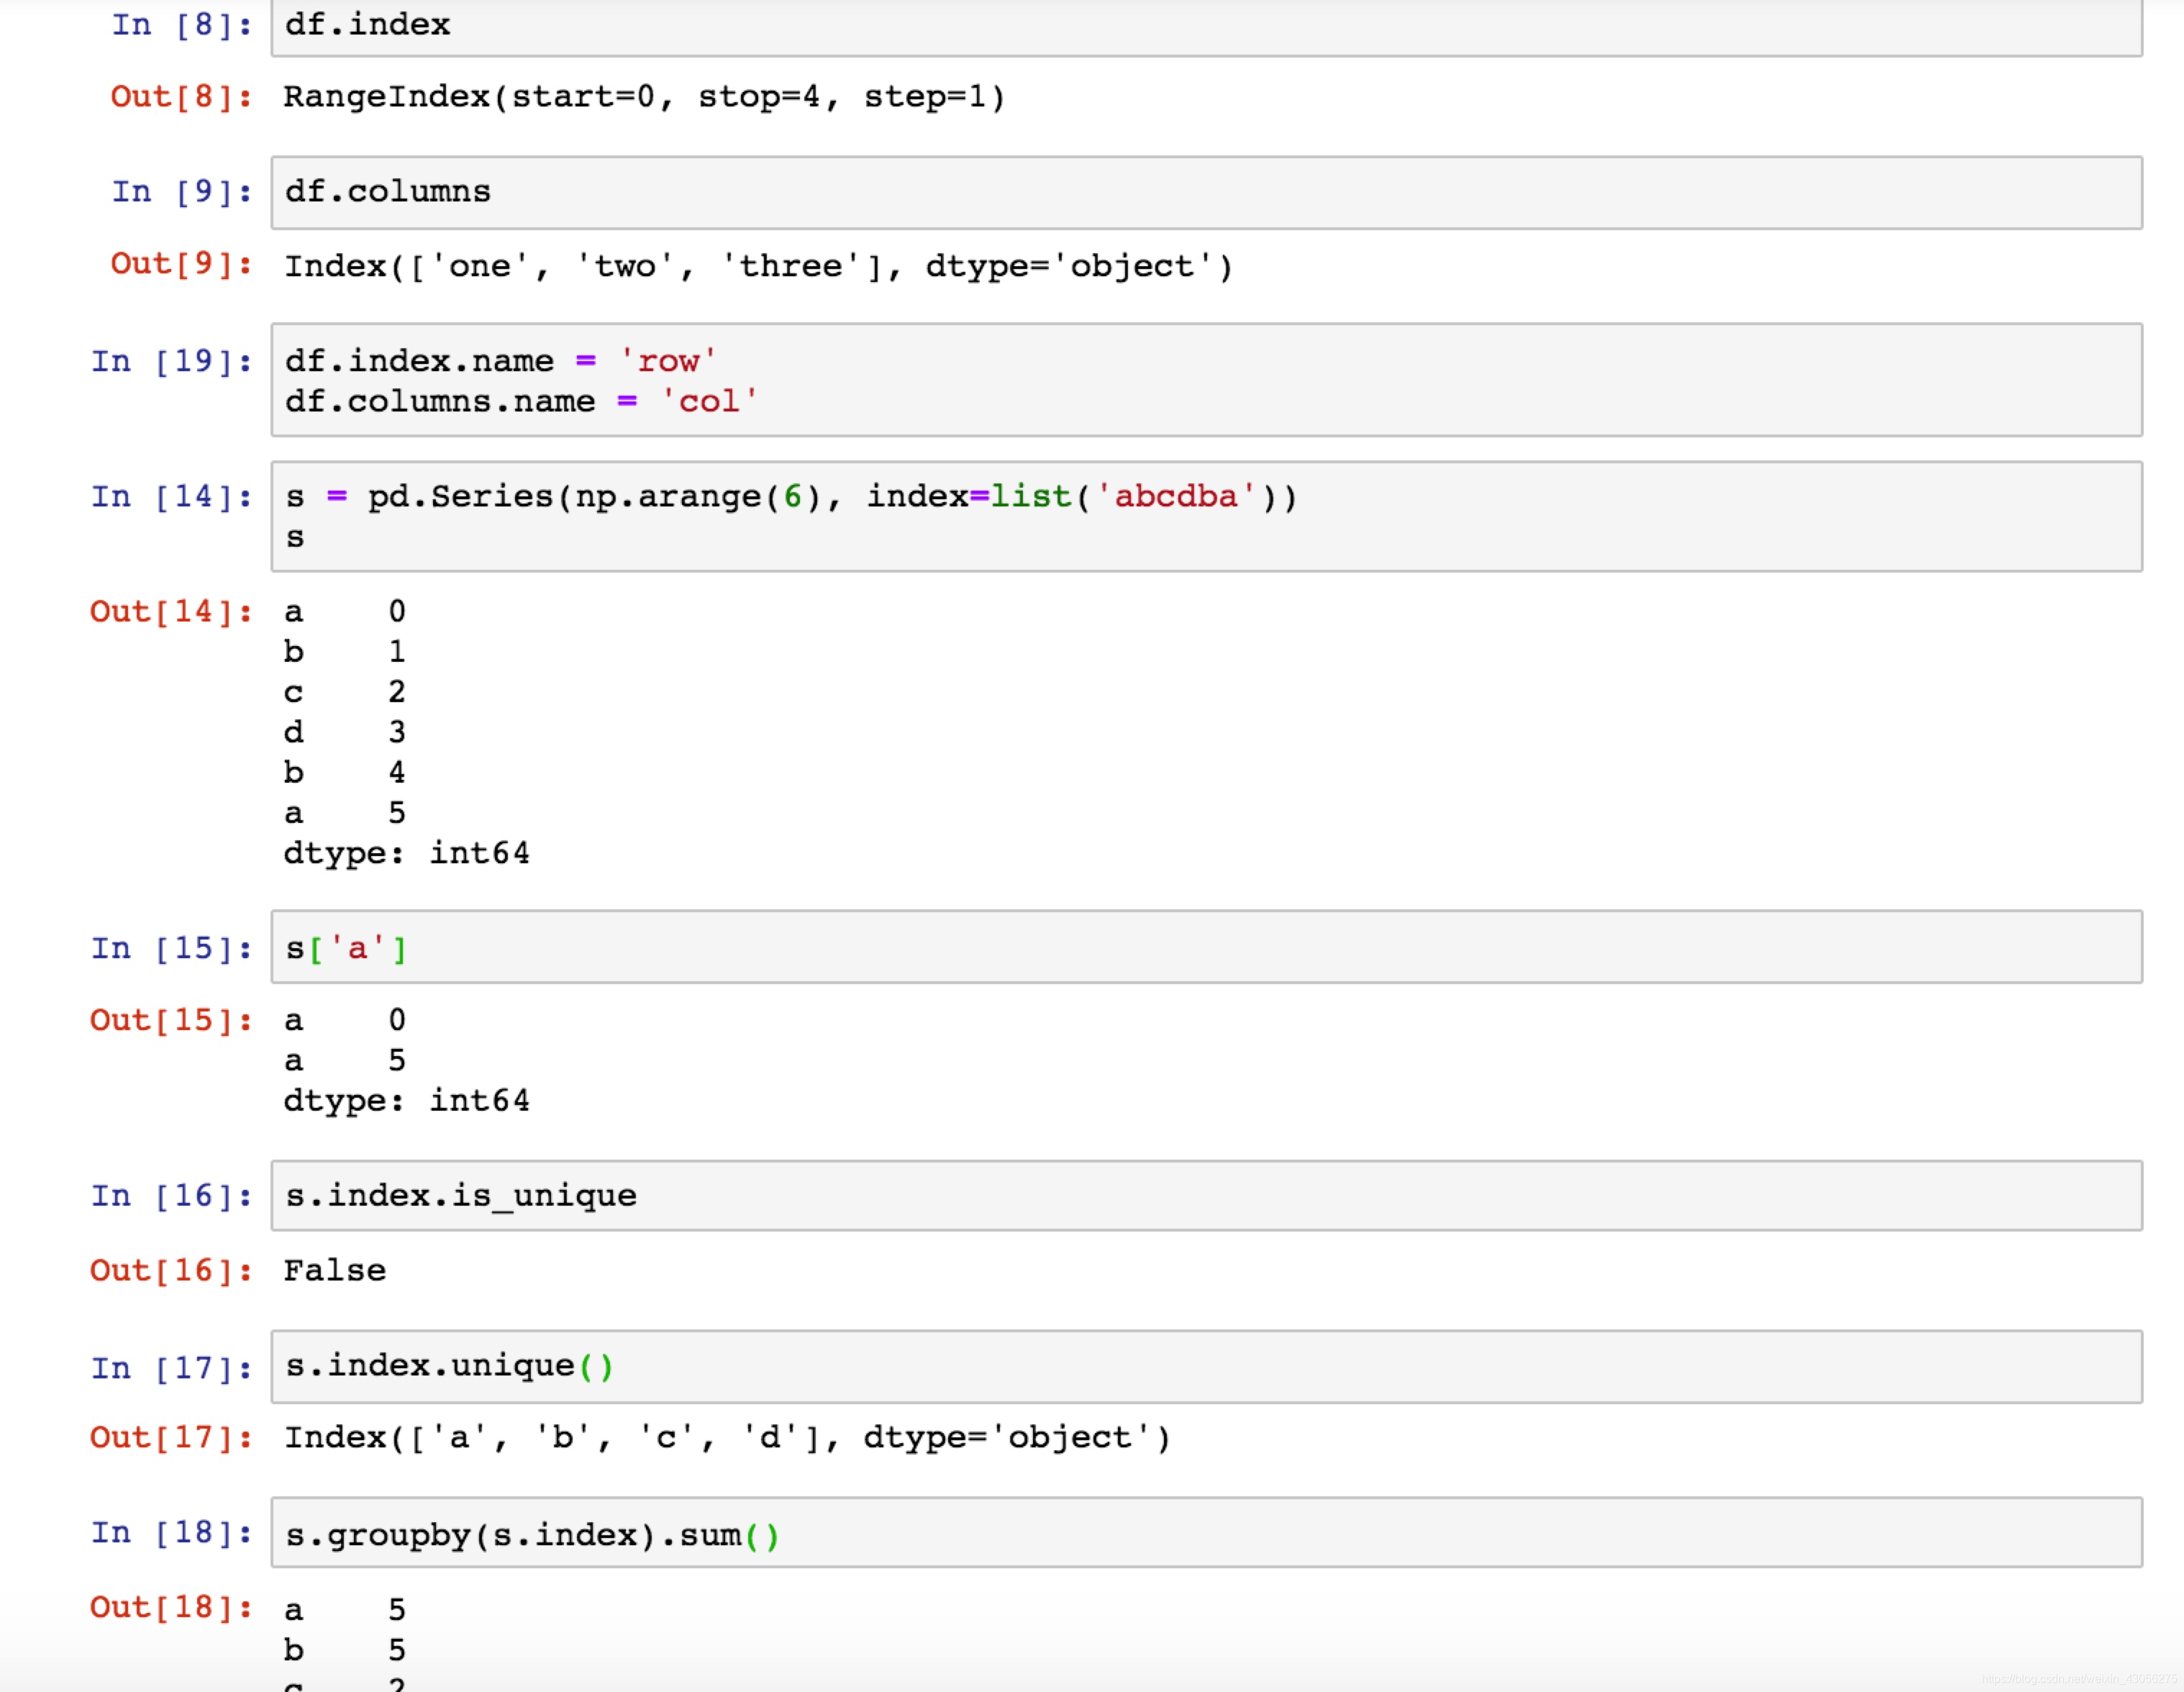Click the In [17] prompt label
Image resolution: width=2184 pixels, height=1692 pixels.
171,1369
